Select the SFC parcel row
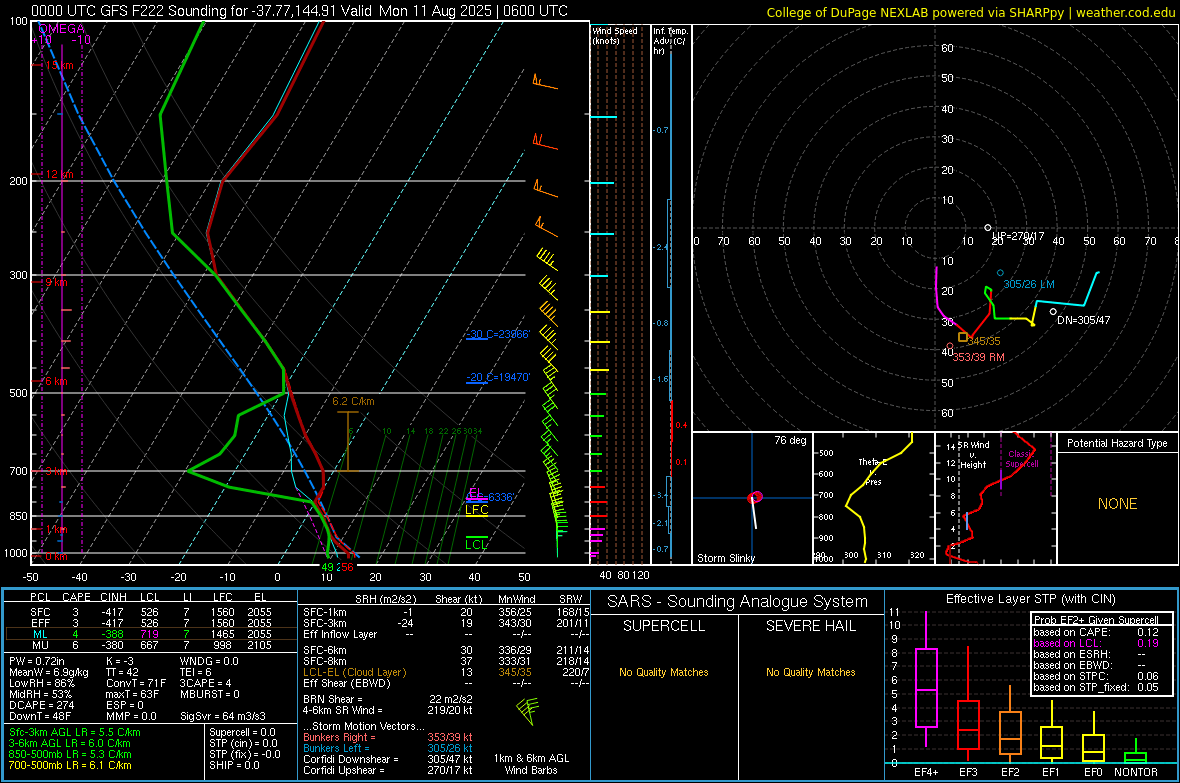Viewport: 1180px width, 783px height. (151, 612)
